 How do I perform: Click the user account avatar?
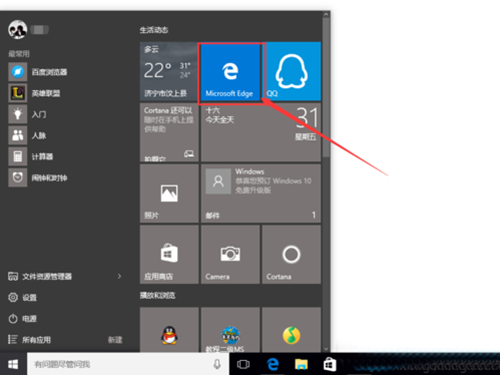coord(17,30)
